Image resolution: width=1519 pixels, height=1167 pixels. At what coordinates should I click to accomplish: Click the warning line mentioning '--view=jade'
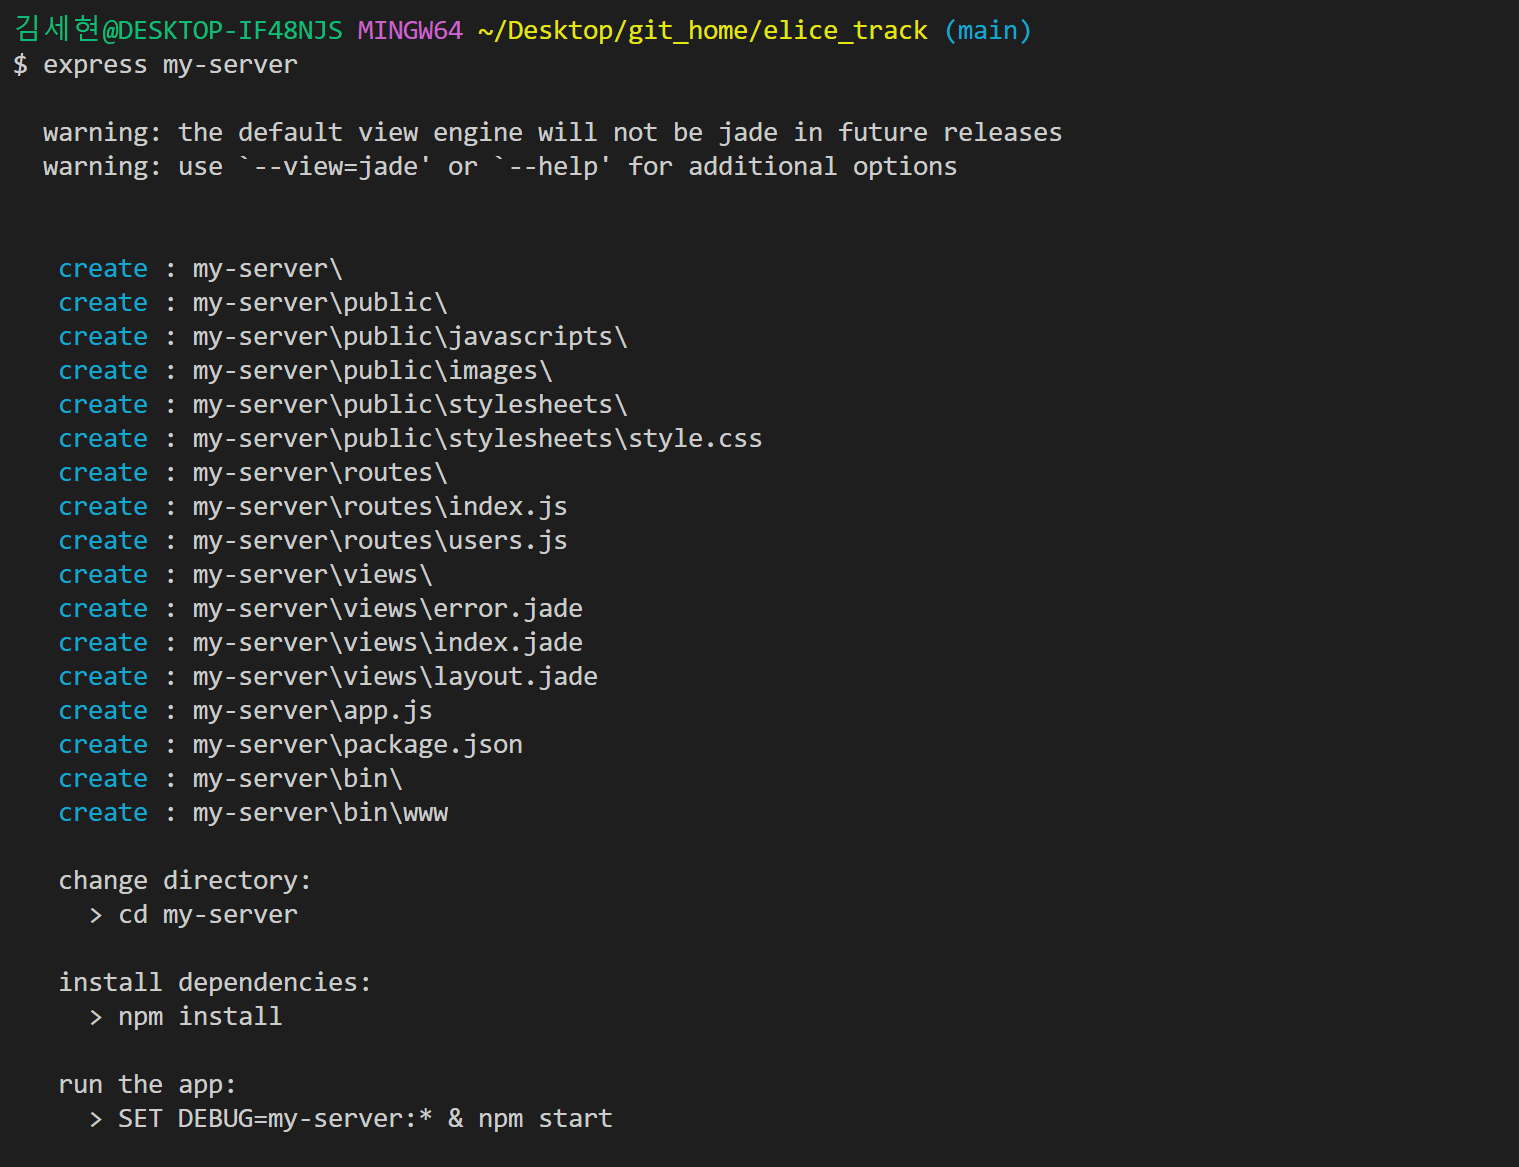[x=500, y=167]
